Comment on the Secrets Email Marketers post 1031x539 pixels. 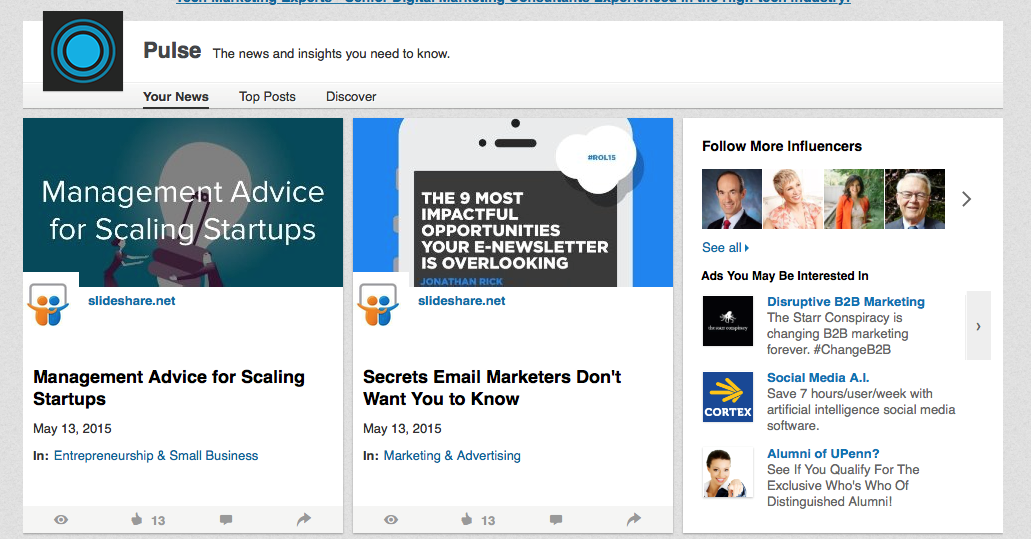[556, 520]
